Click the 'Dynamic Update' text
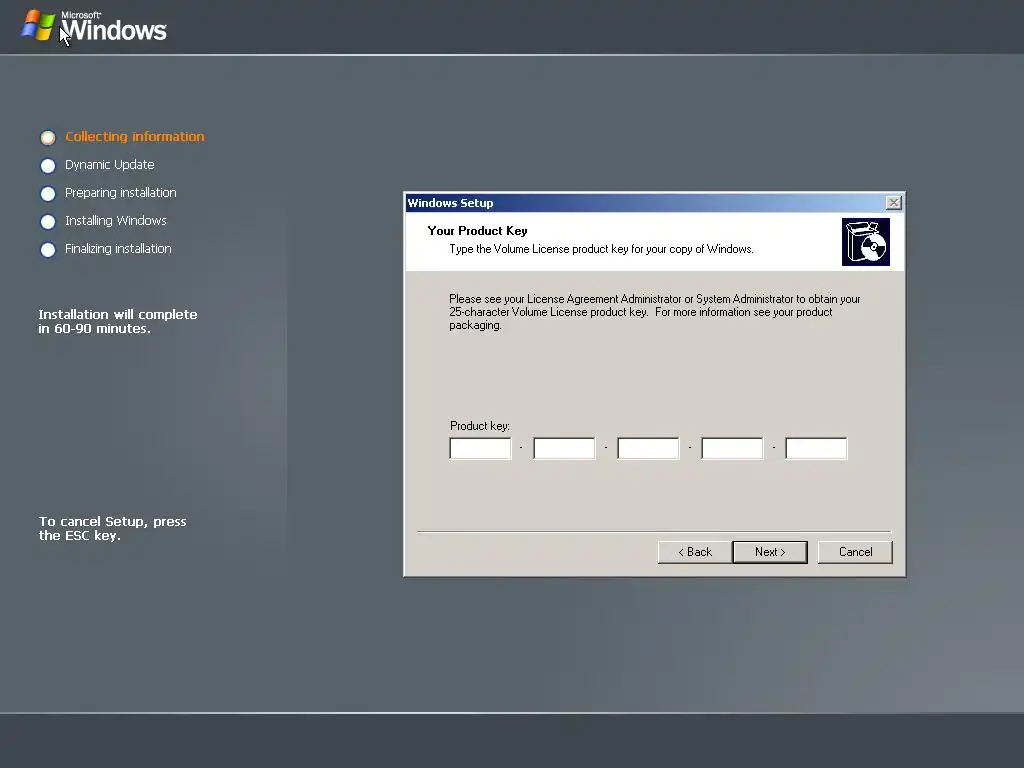The width and height of the screenshot is (1024, 768). click(x=110, y=165)
